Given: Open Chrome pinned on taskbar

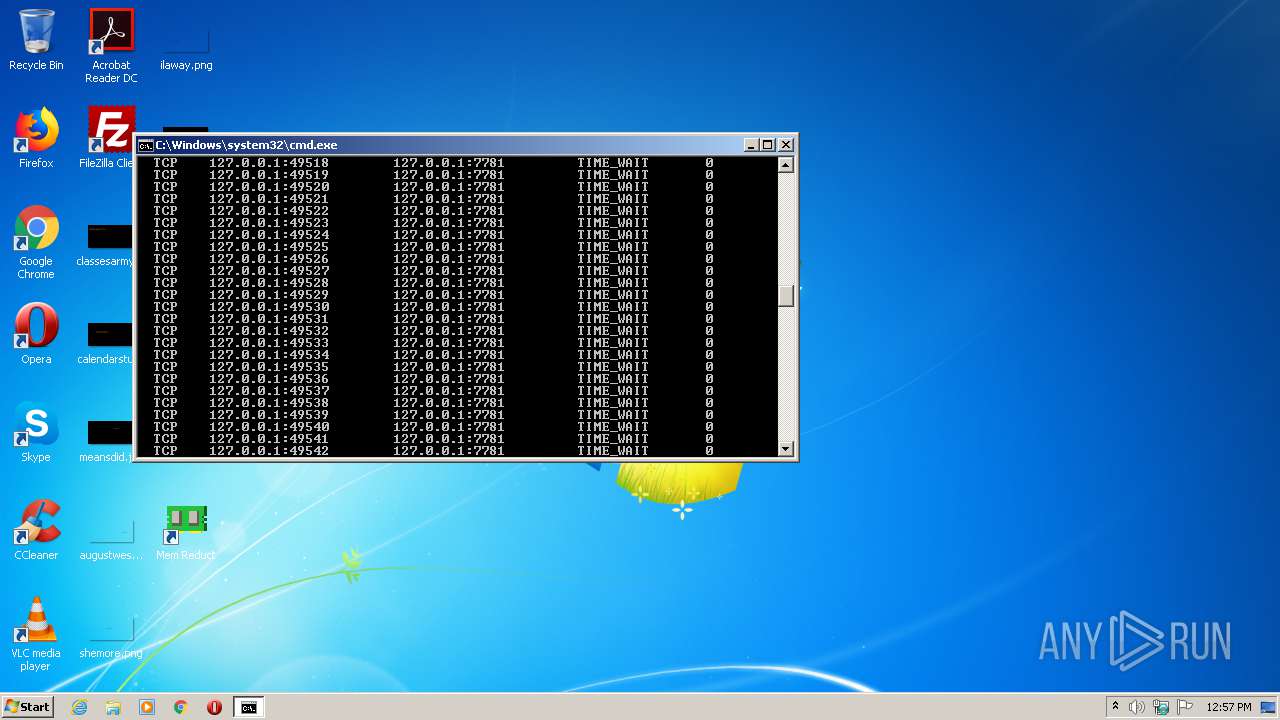Looking at the screenshot, I should (x=181, y=707).
